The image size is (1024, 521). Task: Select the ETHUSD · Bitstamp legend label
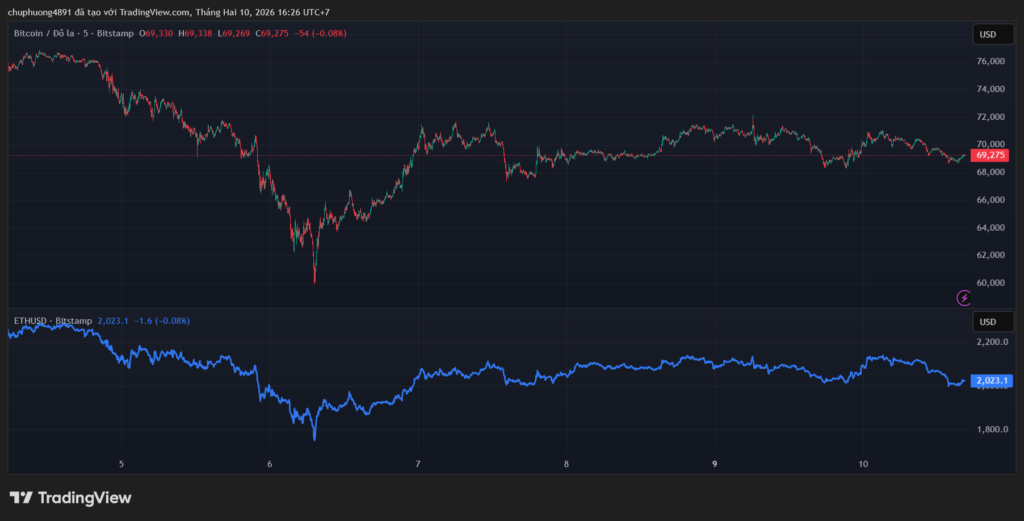point(53,321)
